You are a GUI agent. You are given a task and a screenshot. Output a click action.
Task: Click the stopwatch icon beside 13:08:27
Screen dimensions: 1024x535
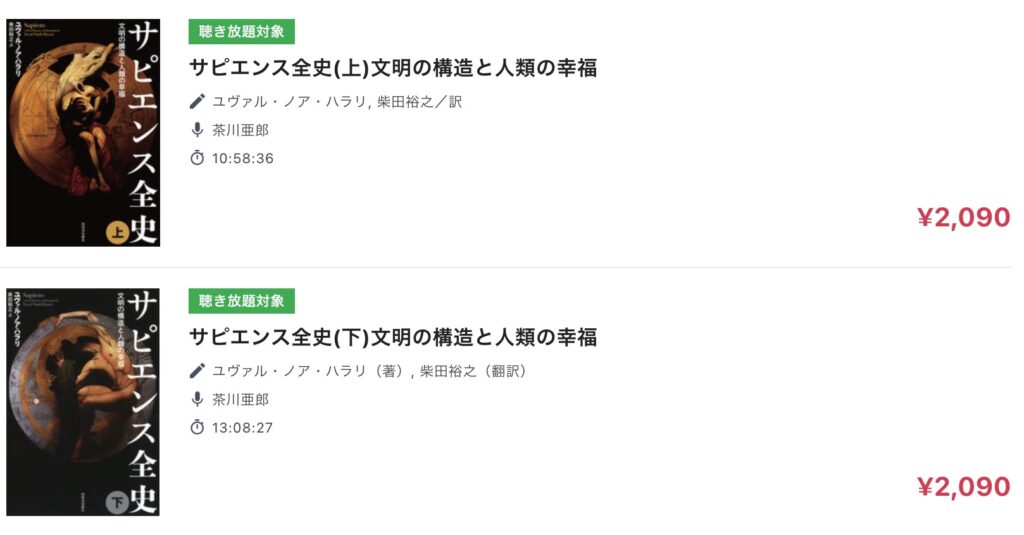point(197,427)
